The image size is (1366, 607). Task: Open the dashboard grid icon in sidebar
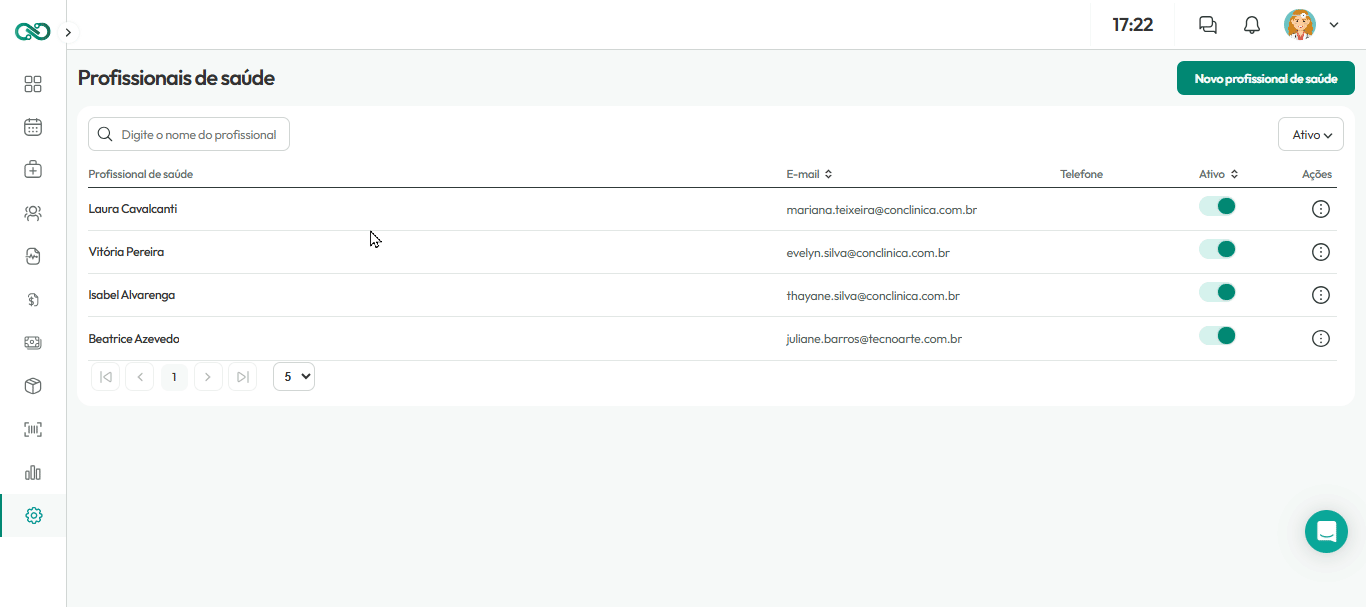[33, 84]
